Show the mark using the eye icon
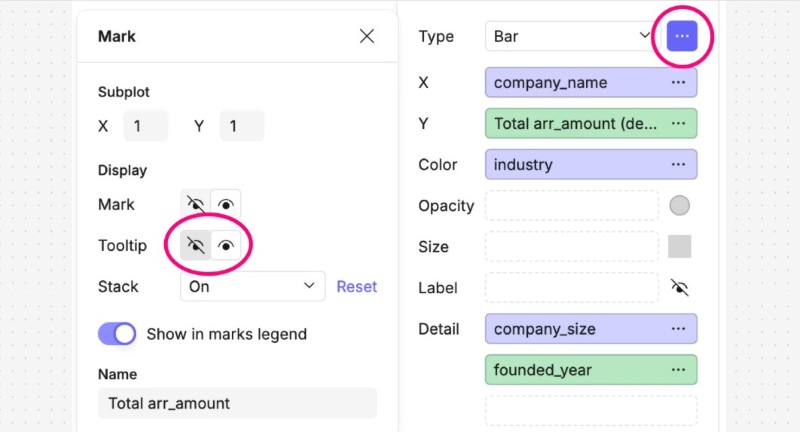Screen dimensions: 800x432 [226, 205]
